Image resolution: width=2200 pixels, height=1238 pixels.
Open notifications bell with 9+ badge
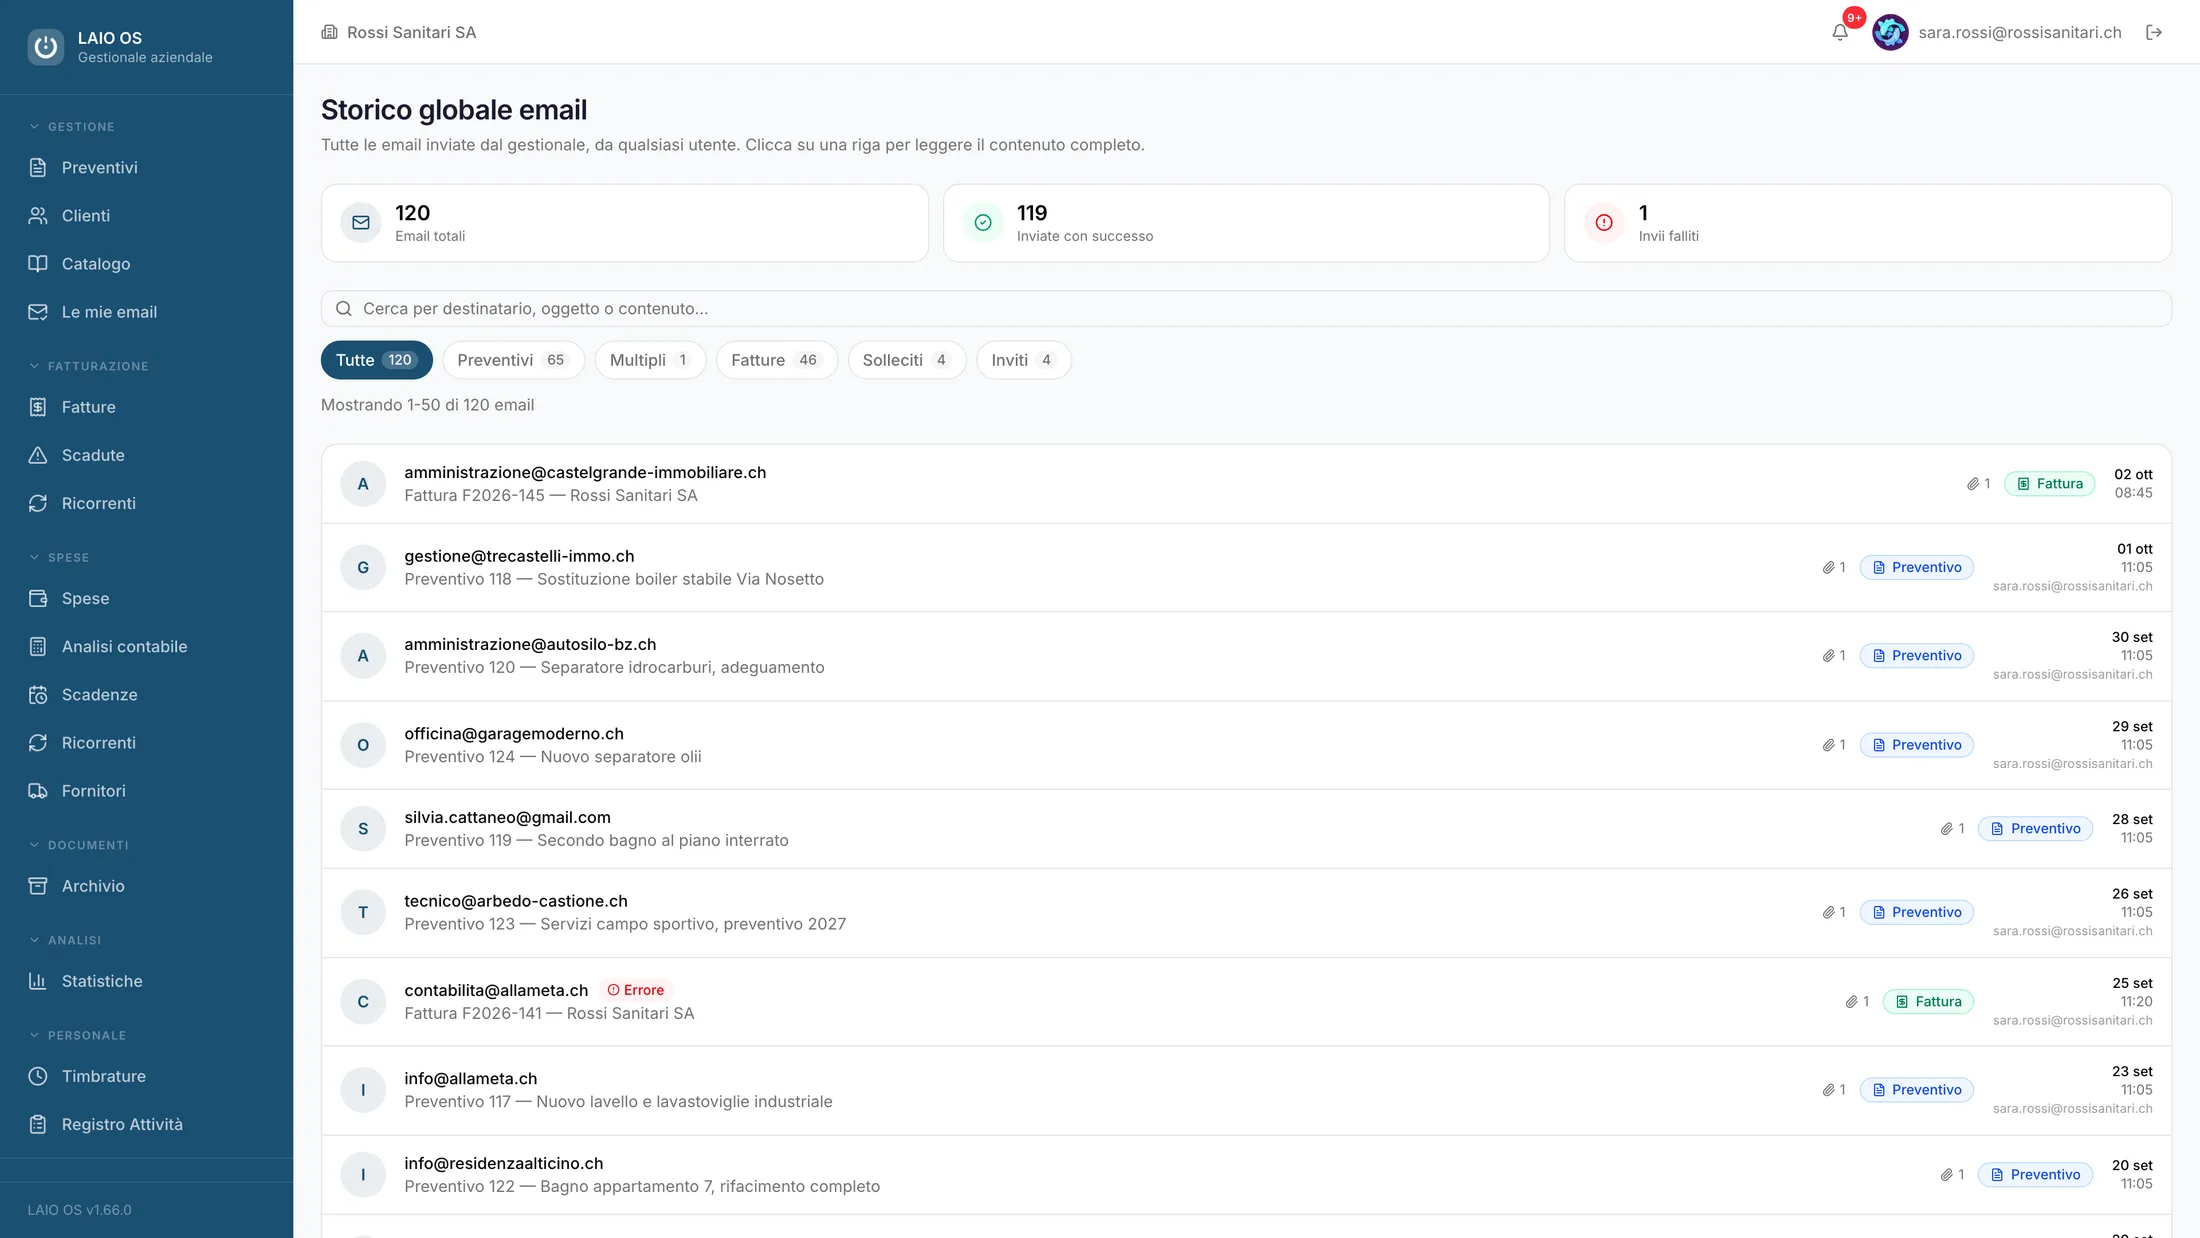click(x=1840, y=32)
